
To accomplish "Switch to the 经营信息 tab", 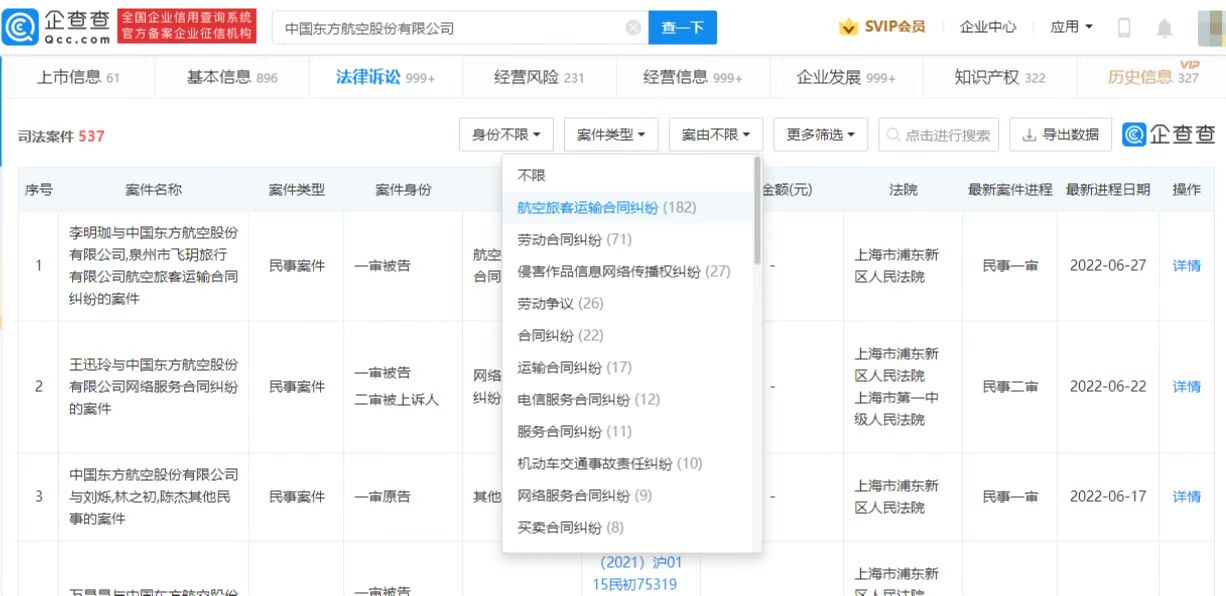I will tap(692, 77).
